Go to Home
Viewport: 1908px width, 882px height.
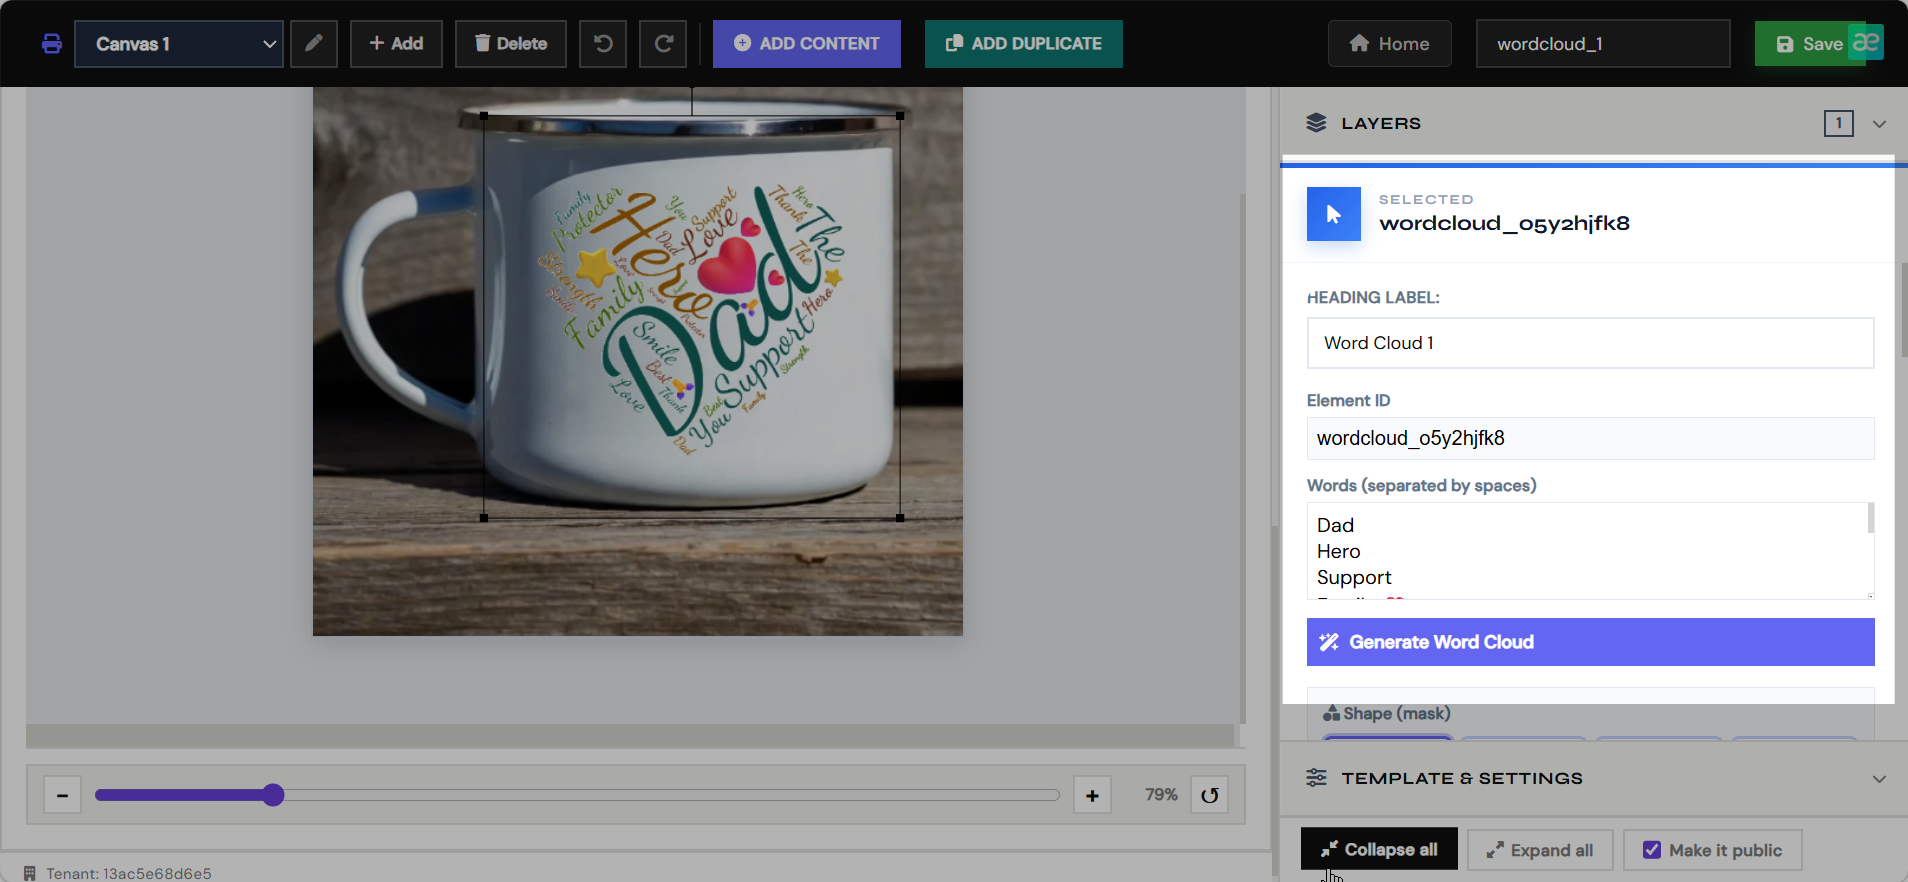click(x=1390, y=44)
